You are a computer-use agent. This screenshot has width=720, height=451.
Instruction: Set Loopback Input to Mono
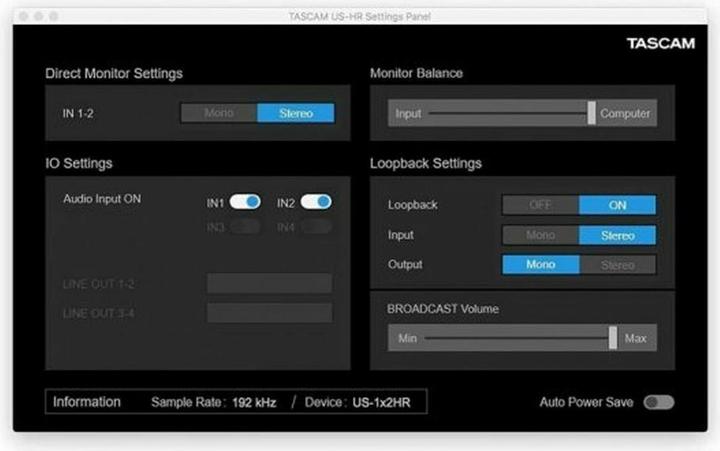(x=540, y=235)
